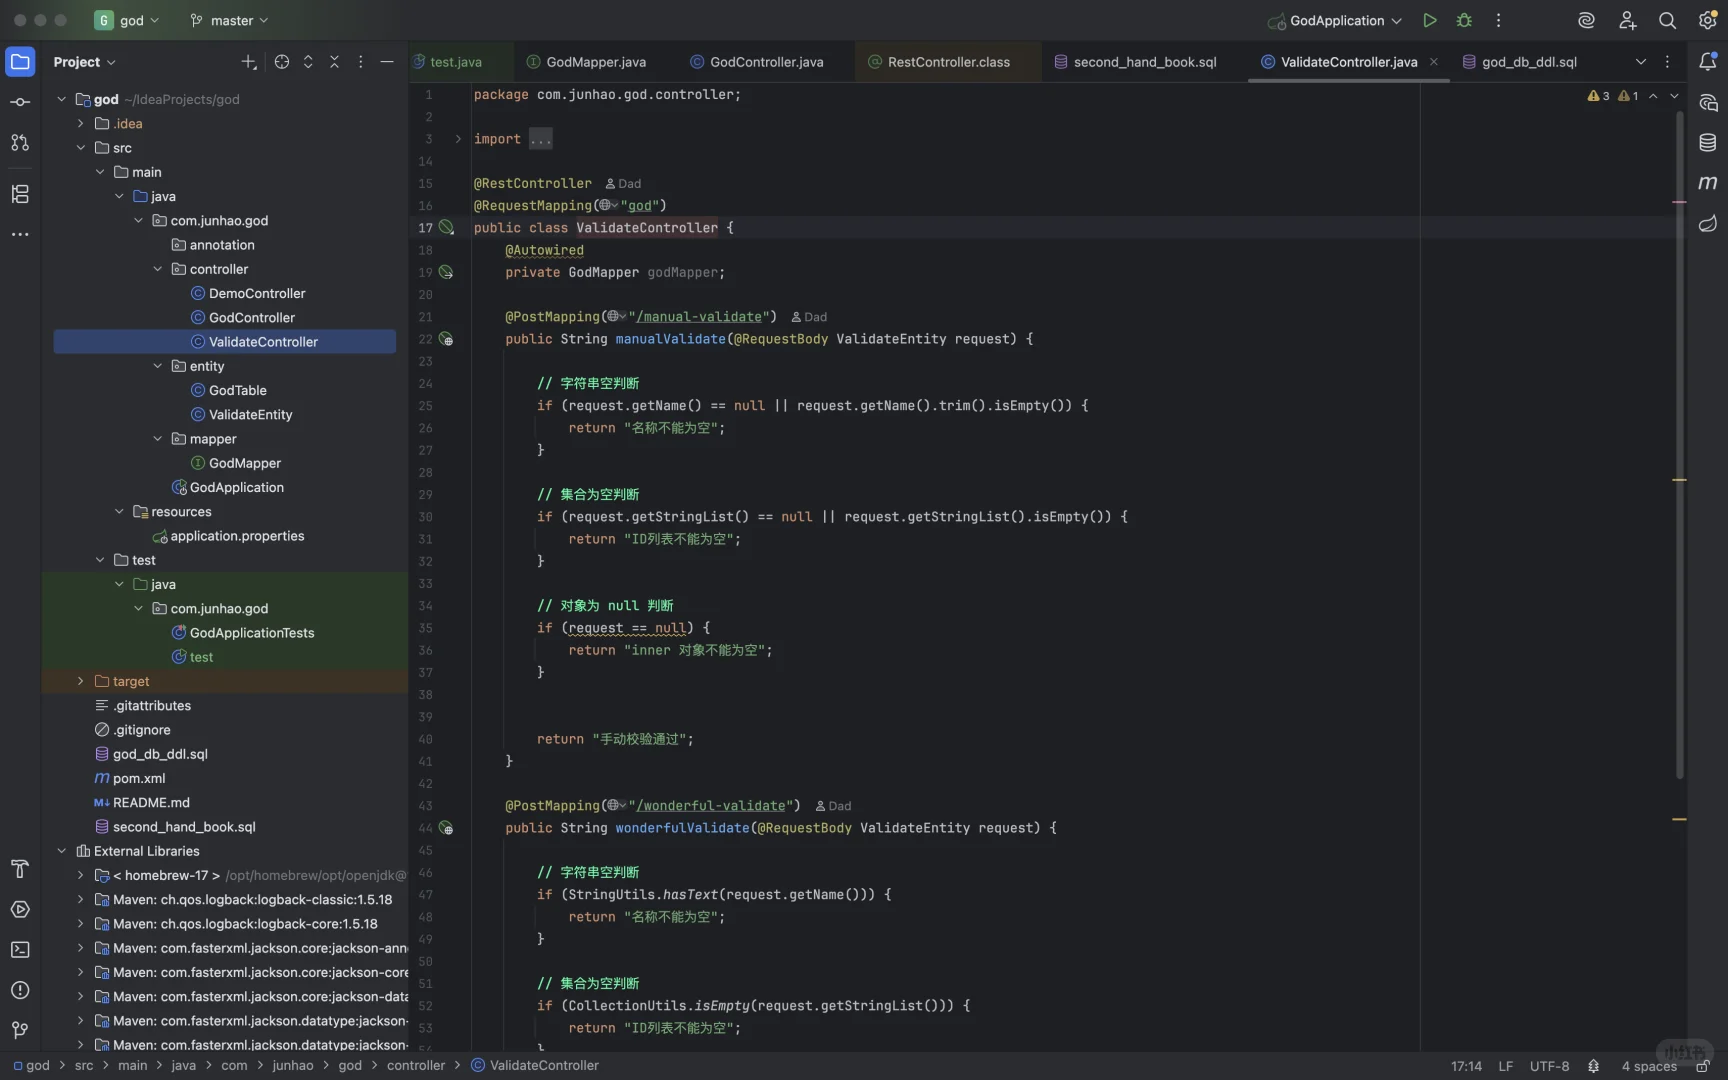
Task: Open line separator LF setting
Action: click(1505, 1066)
